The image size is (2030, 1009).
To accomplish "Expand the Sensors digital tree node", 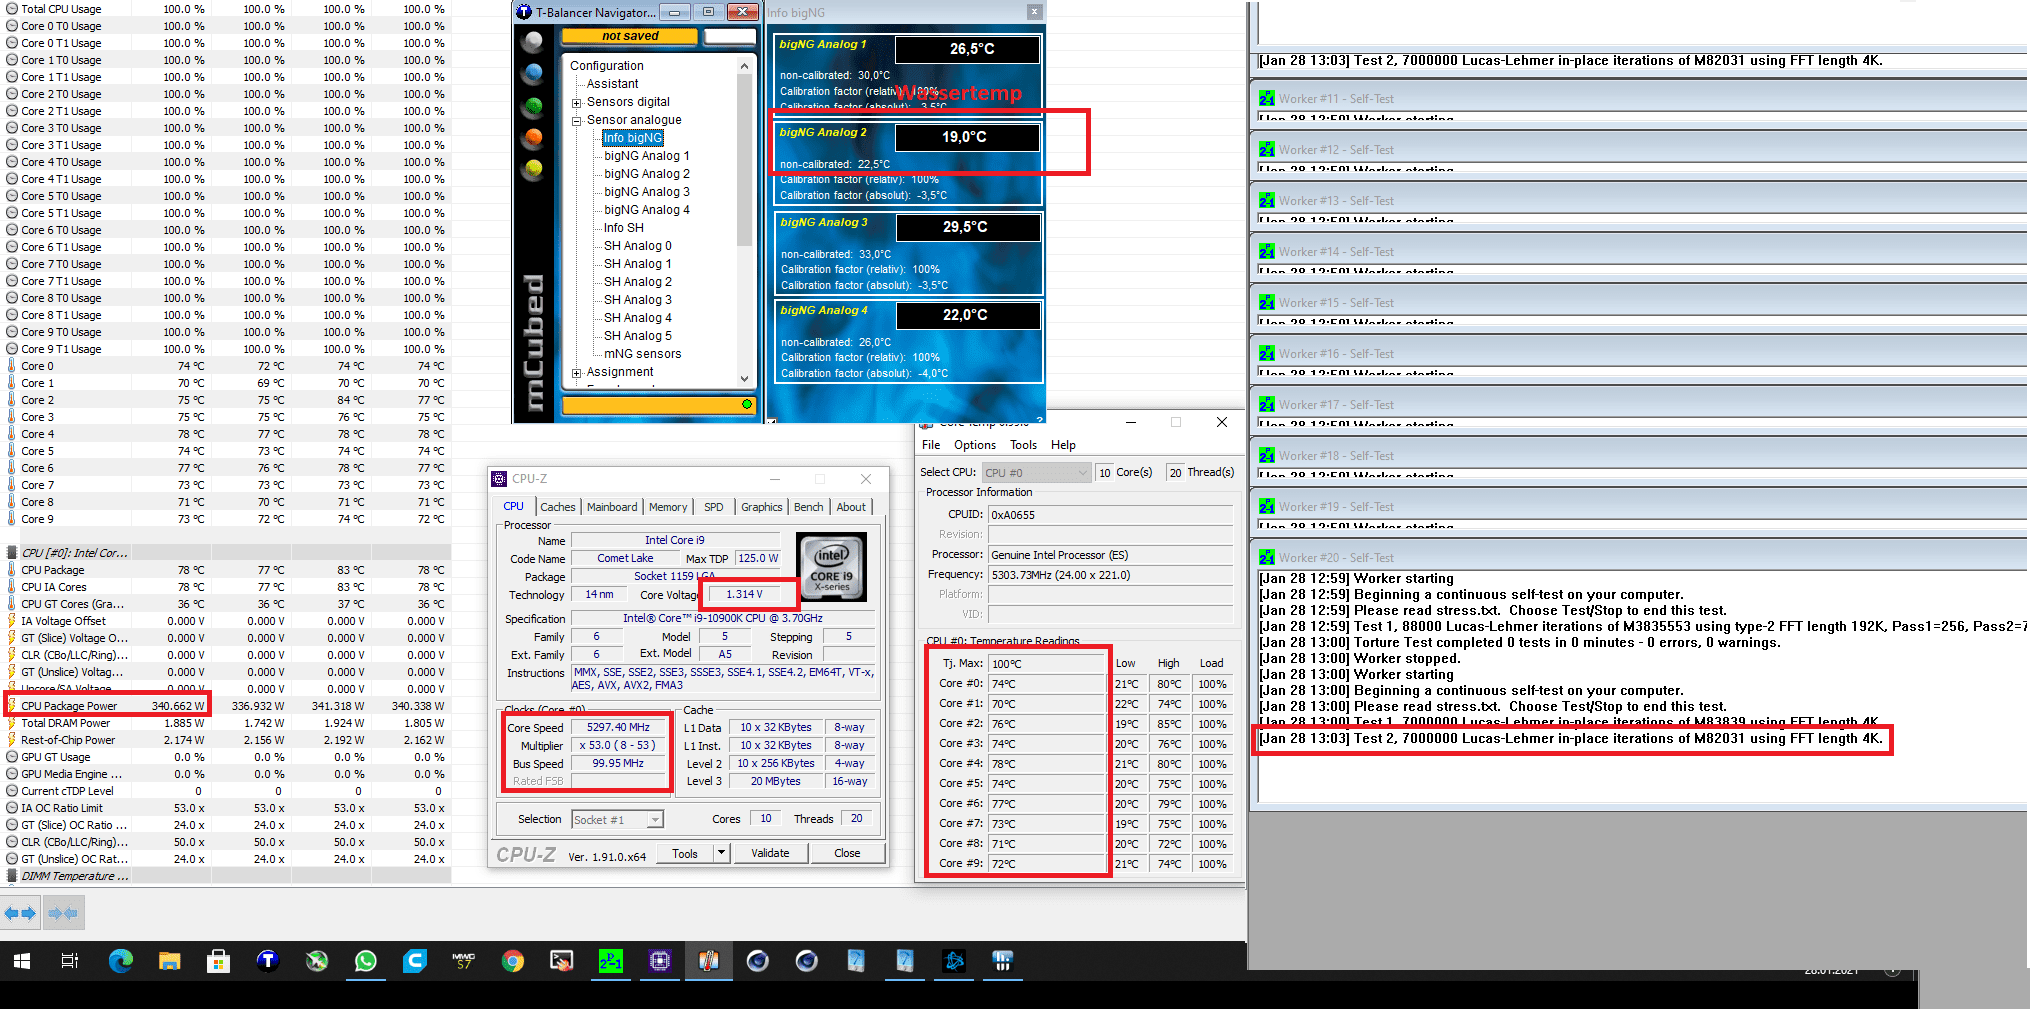I will click(x=577, y=103).
